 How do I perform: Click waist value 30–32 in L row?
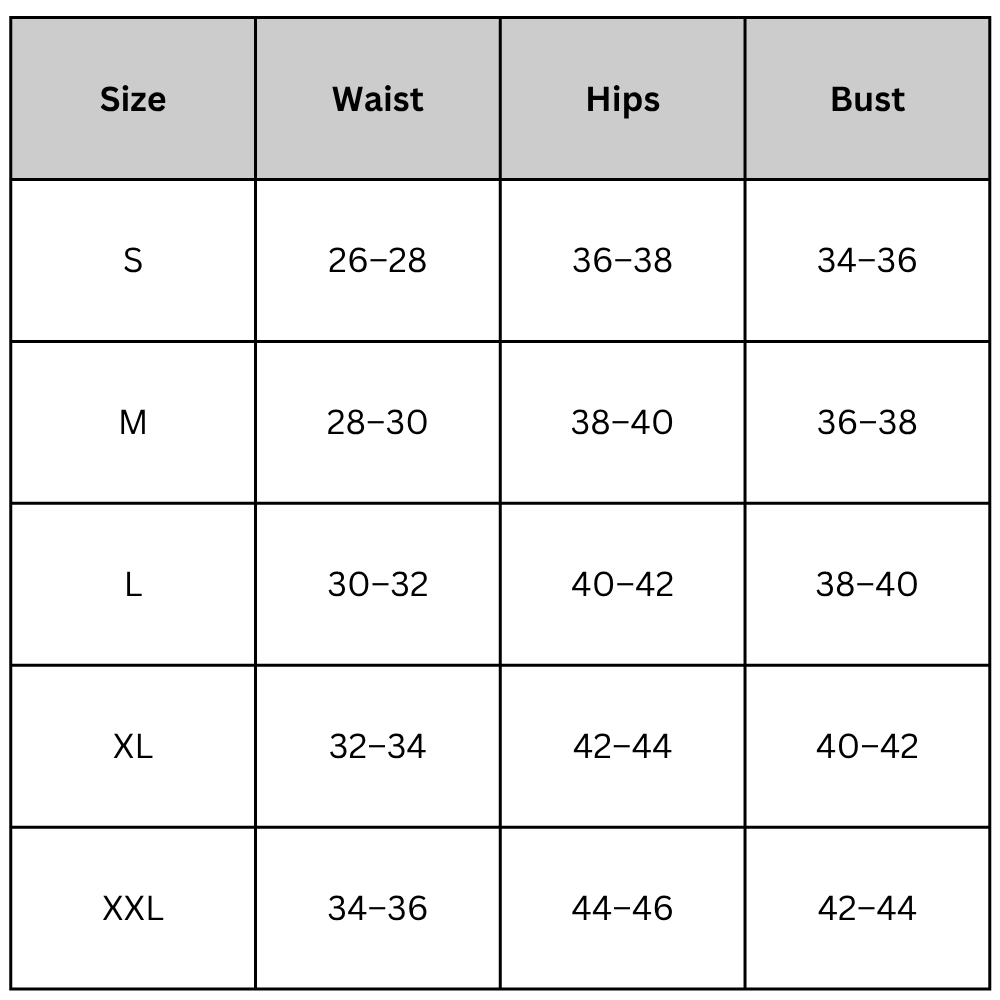tap(377, 585)
